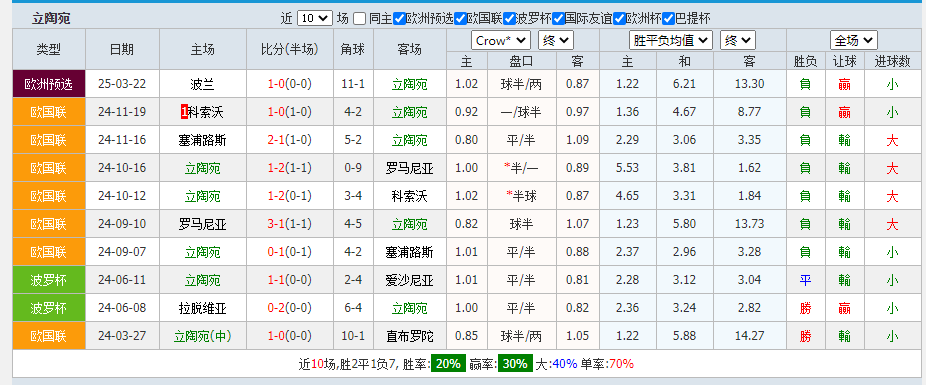Viewport: 926px width, 385px height.
Task: Click the 0-2(0-0) score
Action: tap(289, 308)
